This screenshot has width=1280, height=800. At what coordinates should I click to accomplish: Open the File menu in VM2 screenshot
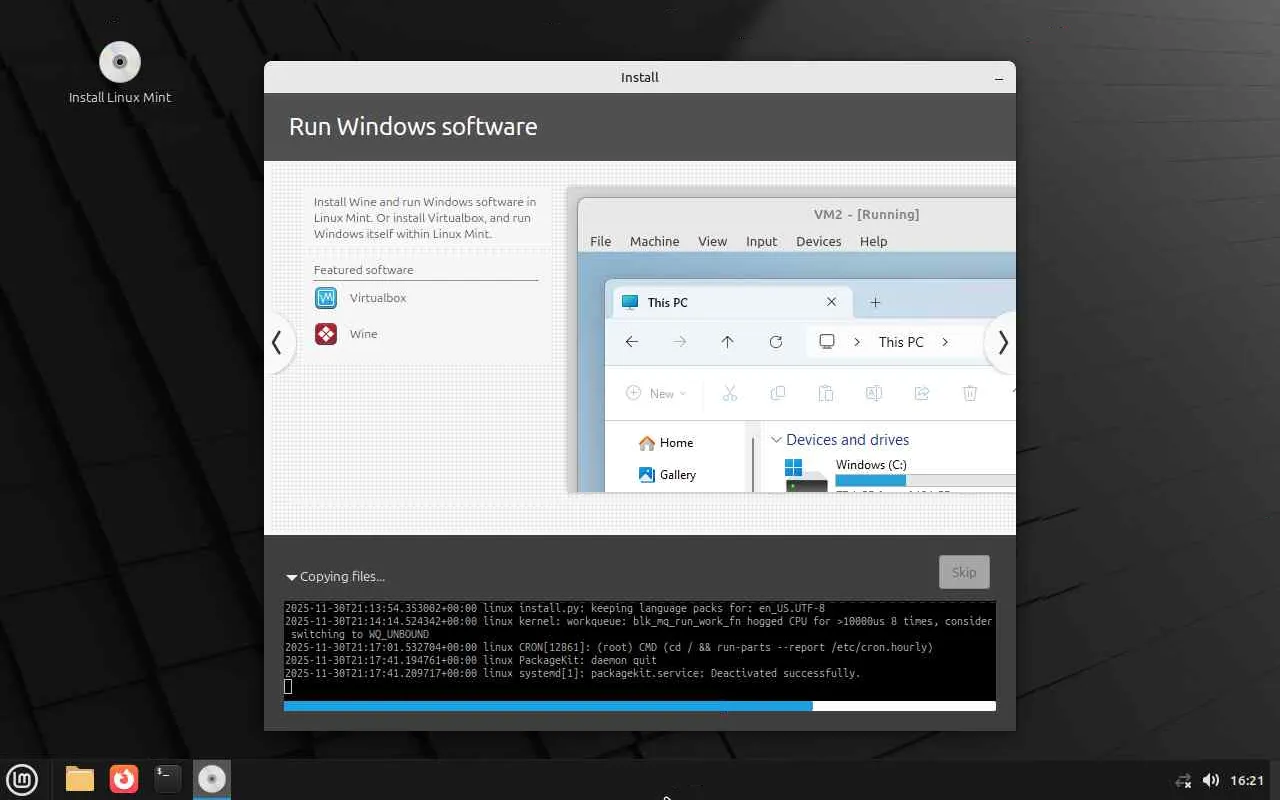point(601,241)
